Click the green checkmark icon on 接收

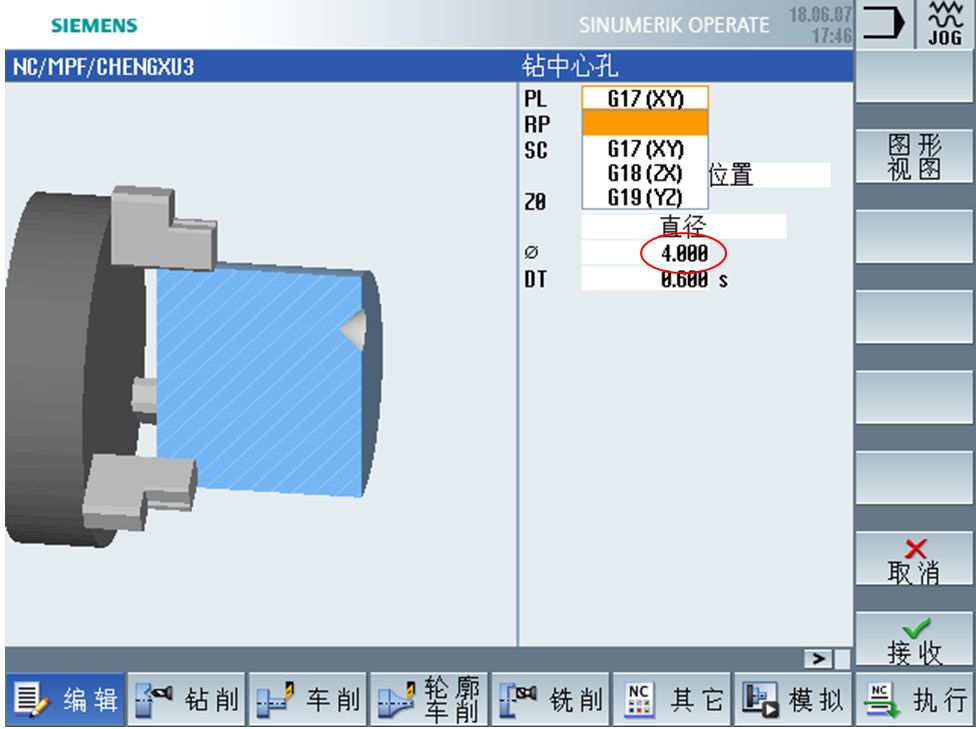[x=916, y=628]
